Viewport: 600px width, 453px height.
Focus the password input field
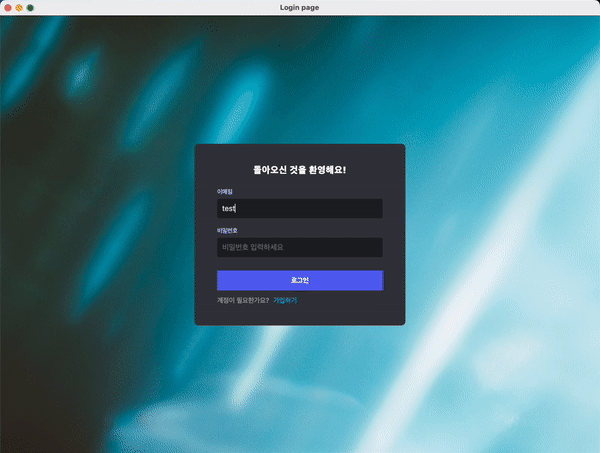tap(300, 247)
